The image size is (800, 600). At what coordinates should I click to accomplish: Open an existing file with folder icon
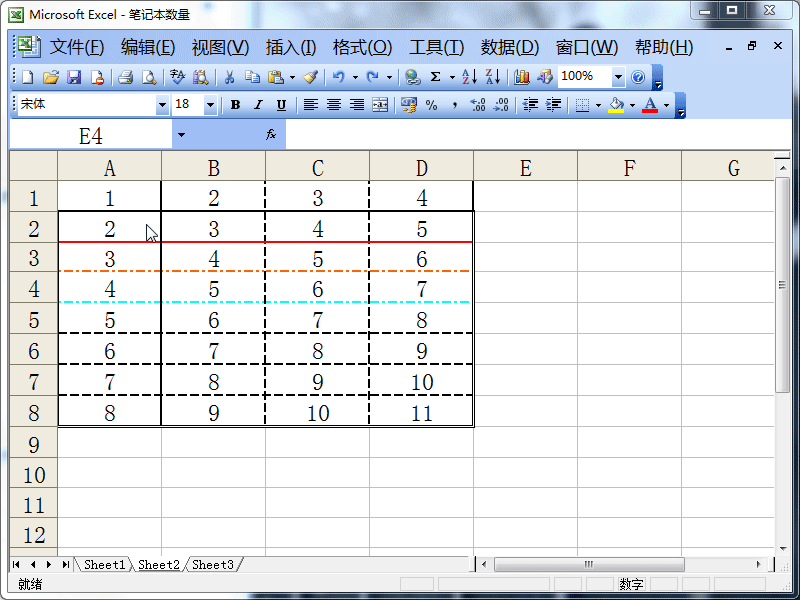[51, 77]
